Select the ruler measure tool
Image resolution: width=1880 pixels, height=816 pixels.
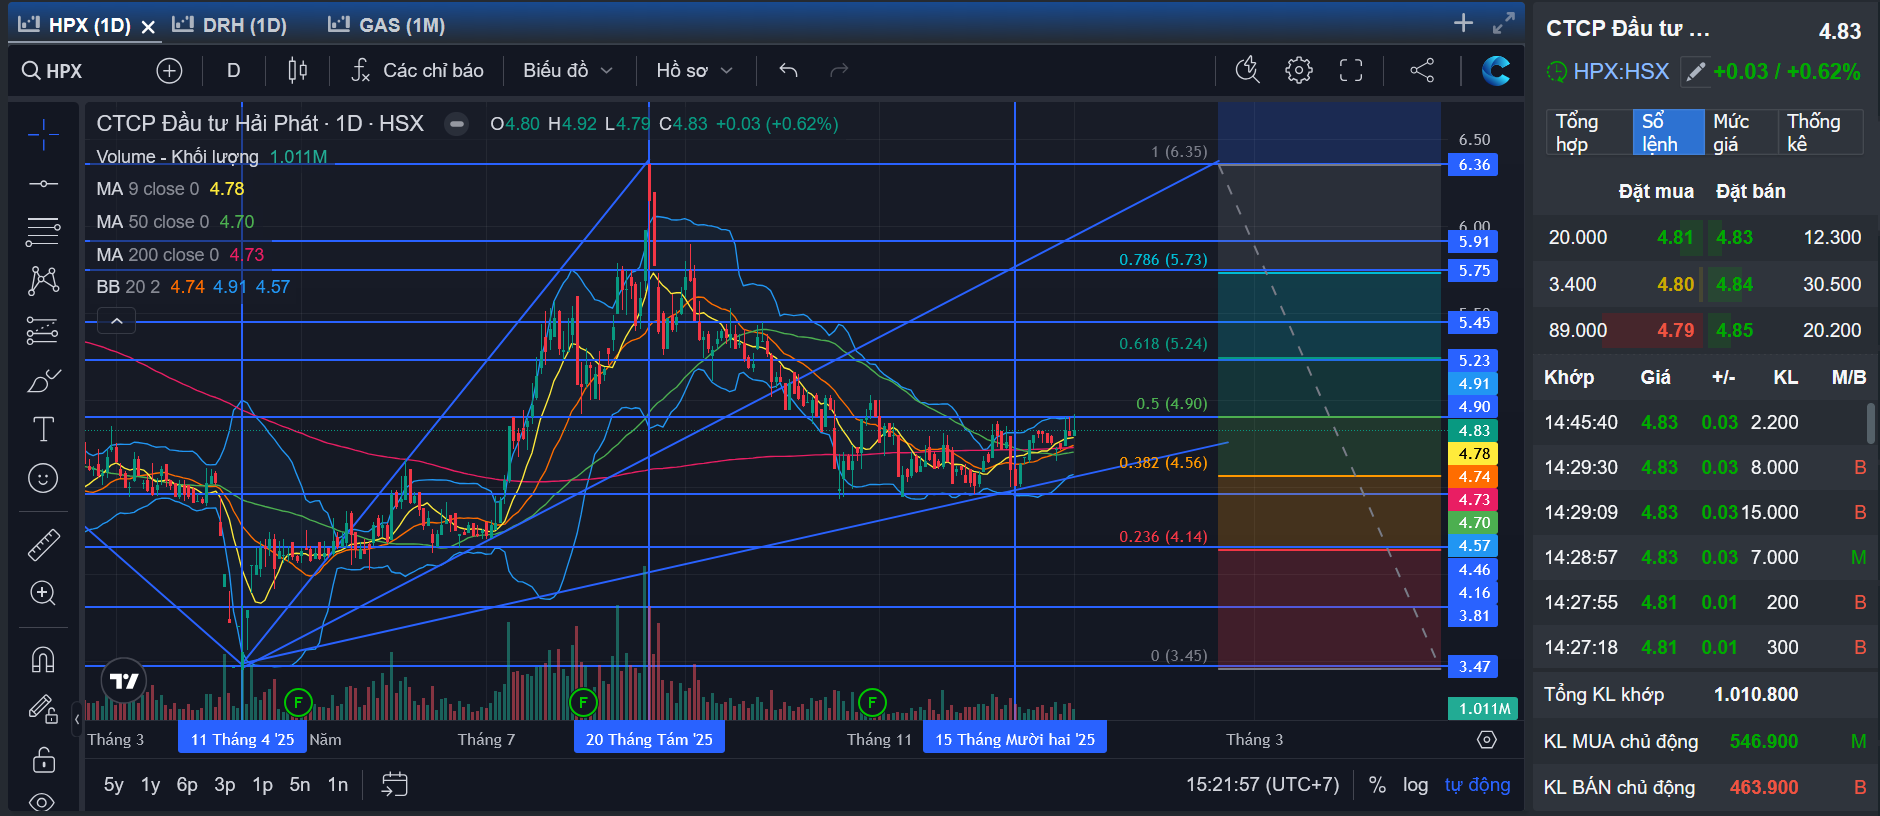43,544
